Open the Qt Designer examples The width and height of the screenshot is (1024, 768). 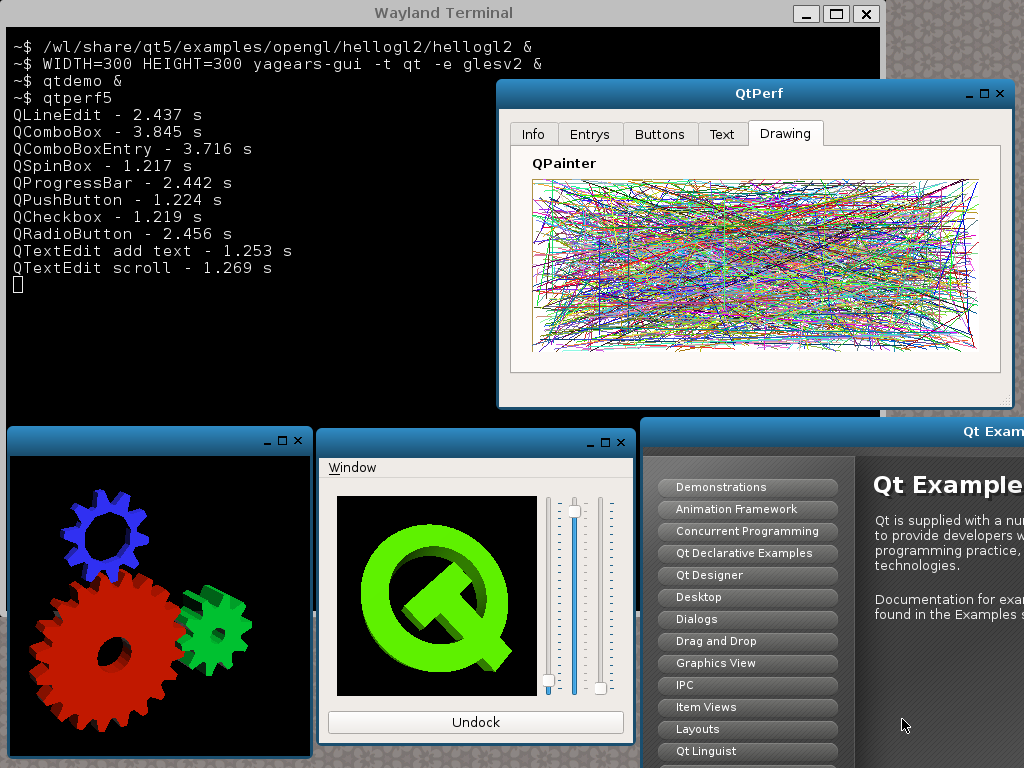click(748, 575)
